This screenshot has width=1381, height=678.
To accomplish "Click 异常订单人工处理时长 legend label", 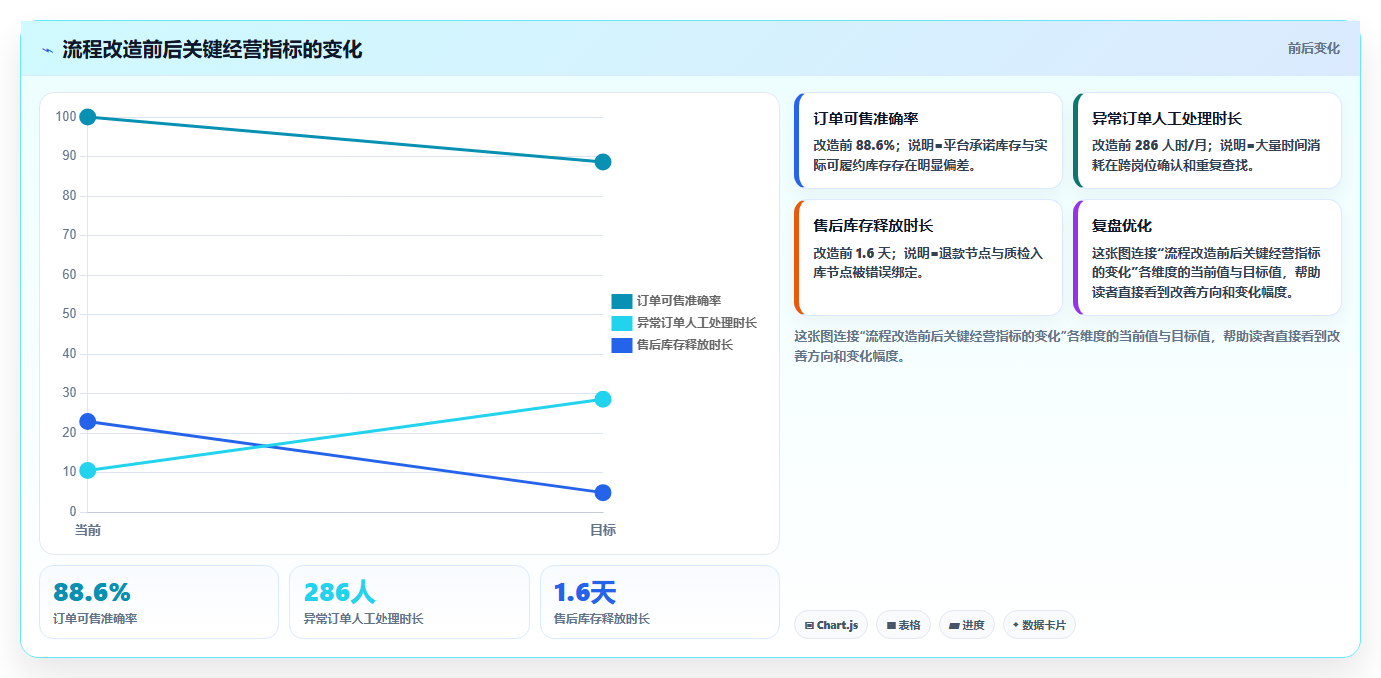I will (x=697, y=323).
